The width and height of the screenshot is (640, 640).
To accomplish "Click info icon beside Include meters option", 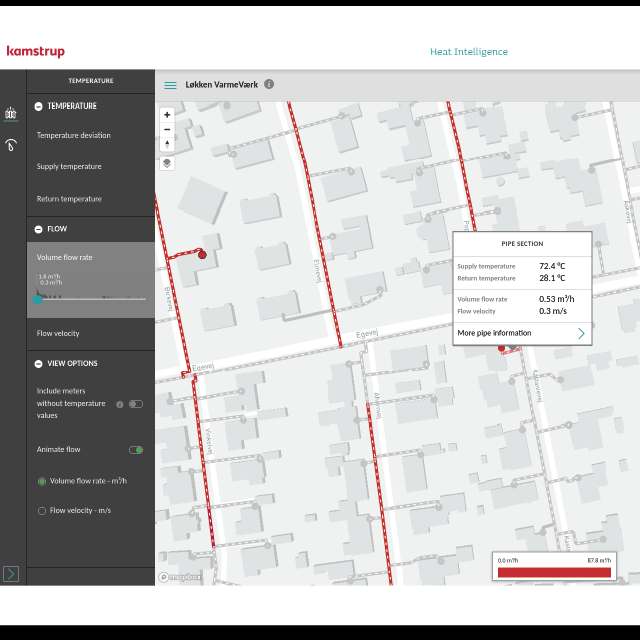I will click(x=120, y=404).
